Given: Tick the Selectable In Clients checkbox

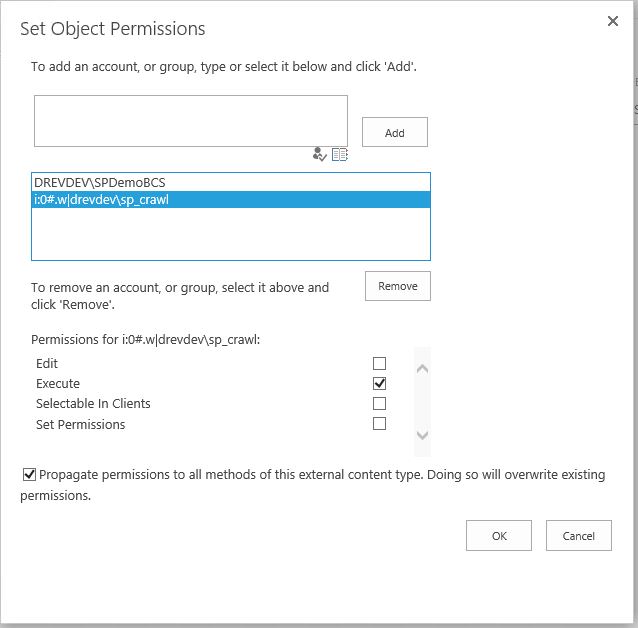Looking at the screenshot, I should (379, 403).
